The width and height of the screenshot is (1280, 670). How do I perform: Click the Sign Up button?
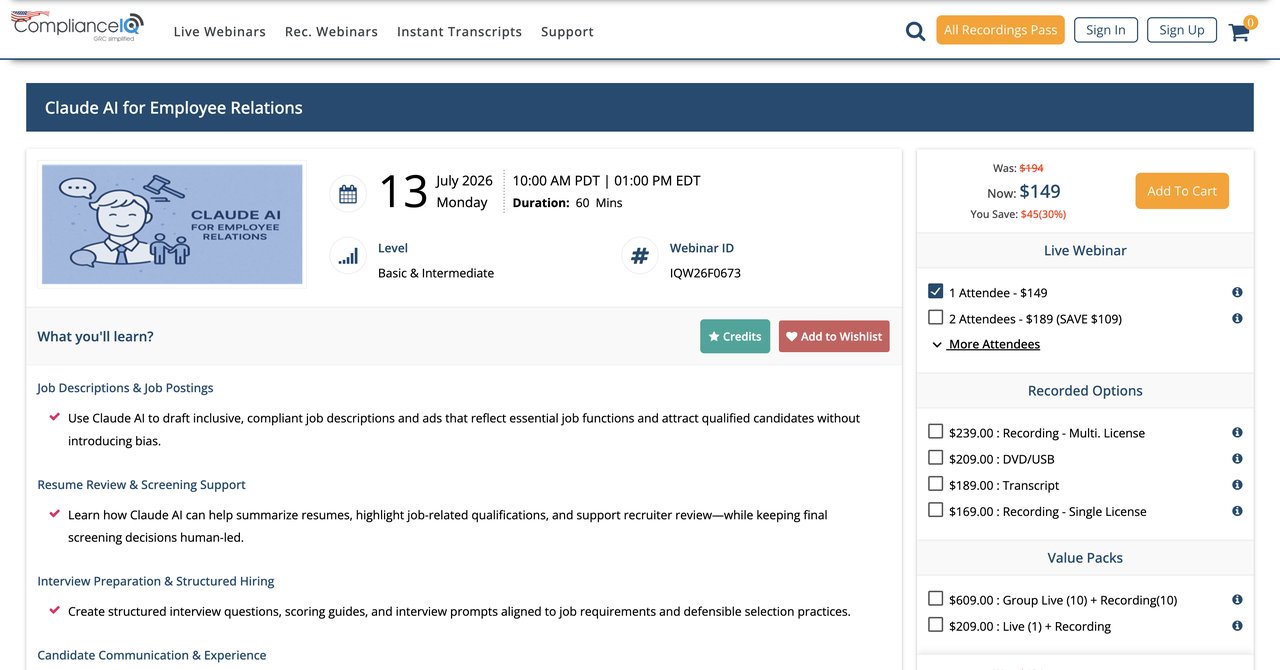(x=1182, y=30)
